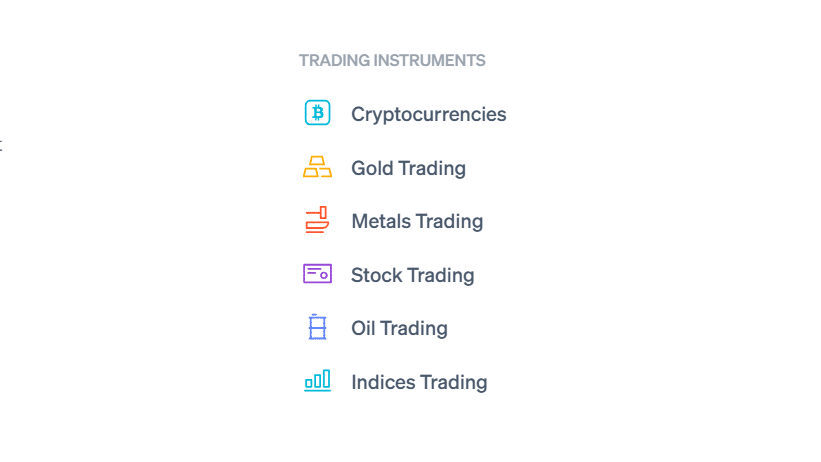Click the purple certificate Stock Trading icon

(317, 273)
